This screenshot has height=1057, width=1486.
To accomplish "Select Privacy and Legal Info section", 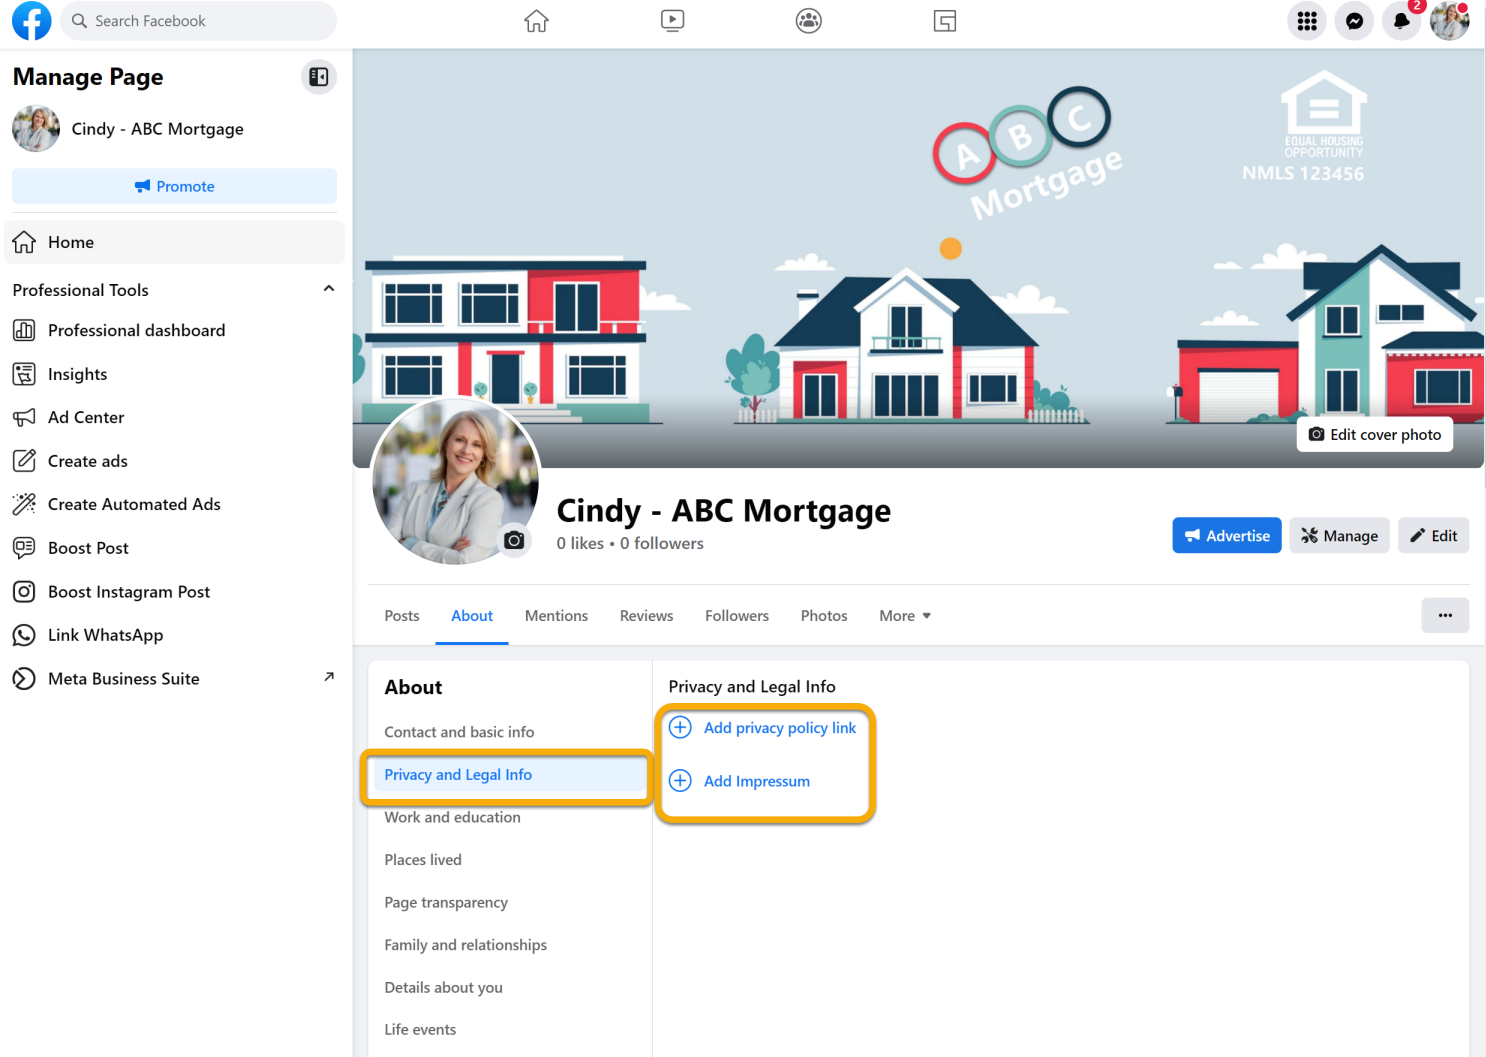I will click(509, 775).
